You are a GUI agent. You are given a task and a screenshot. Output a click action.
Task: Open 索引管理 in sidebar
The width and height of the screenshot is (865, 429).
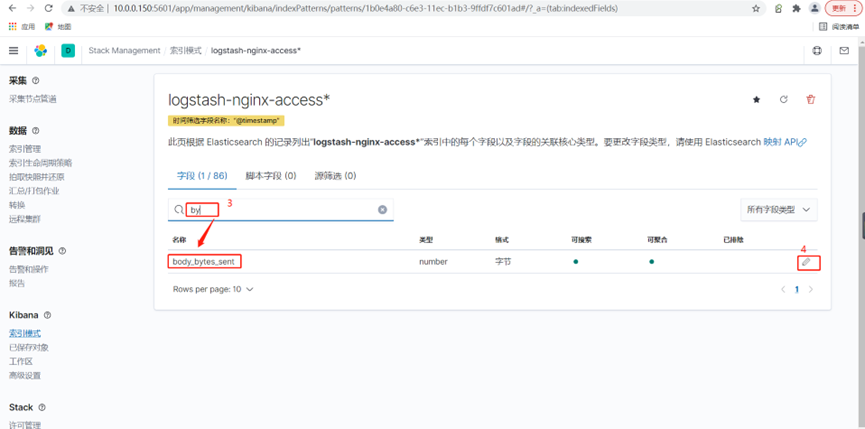click(x=25, y=149)
